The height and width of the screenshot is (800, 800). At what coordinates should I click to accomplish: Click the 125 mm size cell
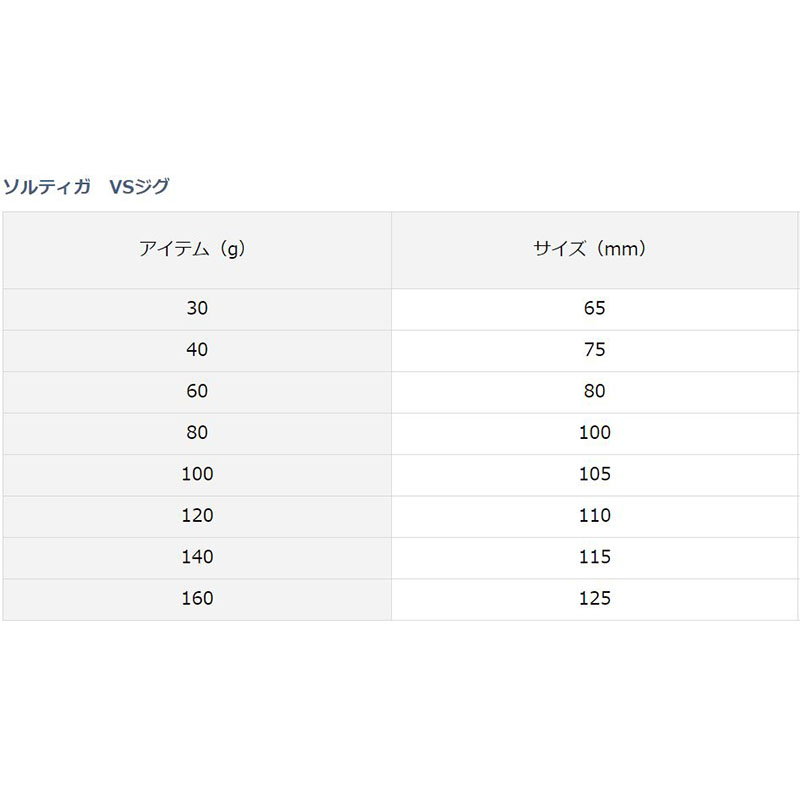click(x=594, y=599)
